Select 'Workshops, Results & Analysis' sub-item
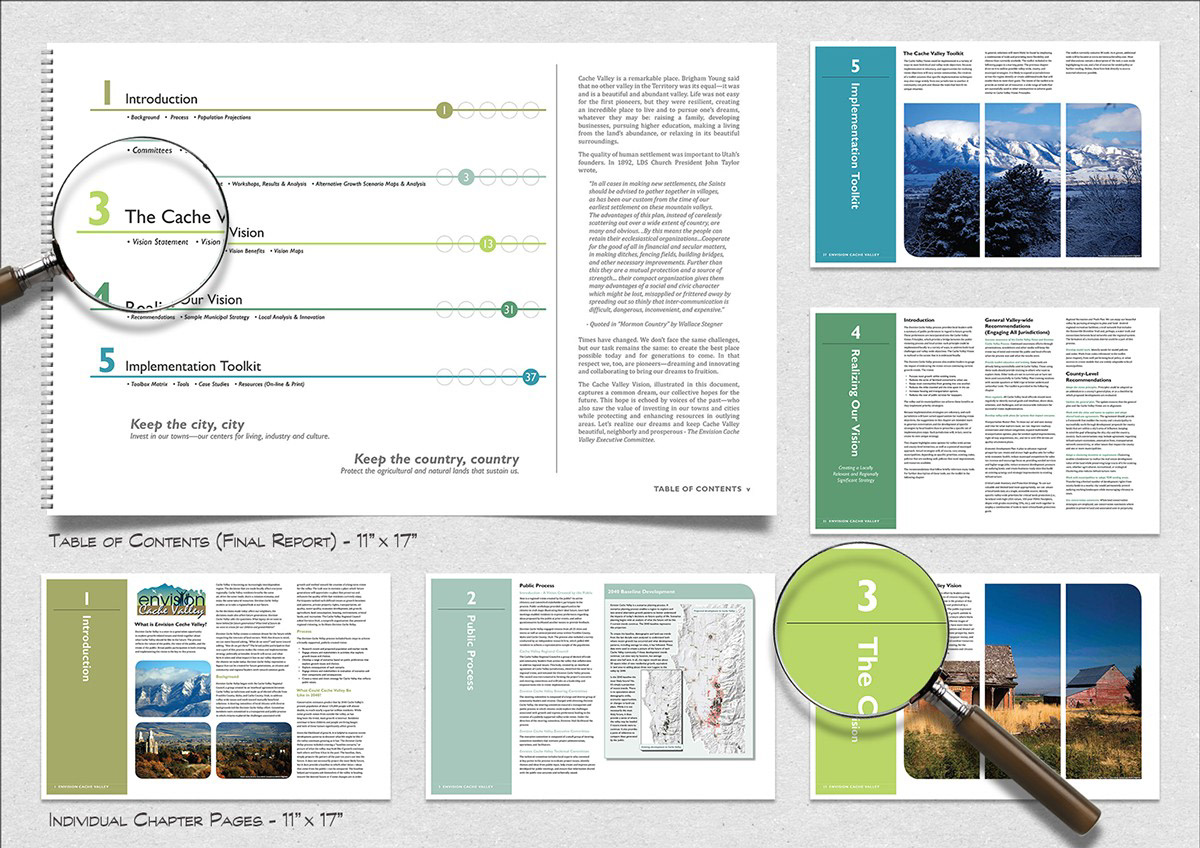This screenshot has height=848, width=1200. [267, 185]
